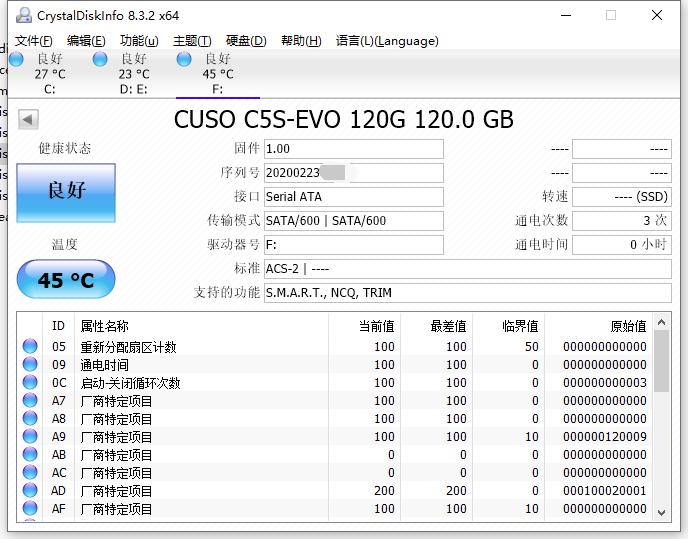This screenshot has width=688, height=539.
Task: Click the 最差值 column header
Action: 437,326
